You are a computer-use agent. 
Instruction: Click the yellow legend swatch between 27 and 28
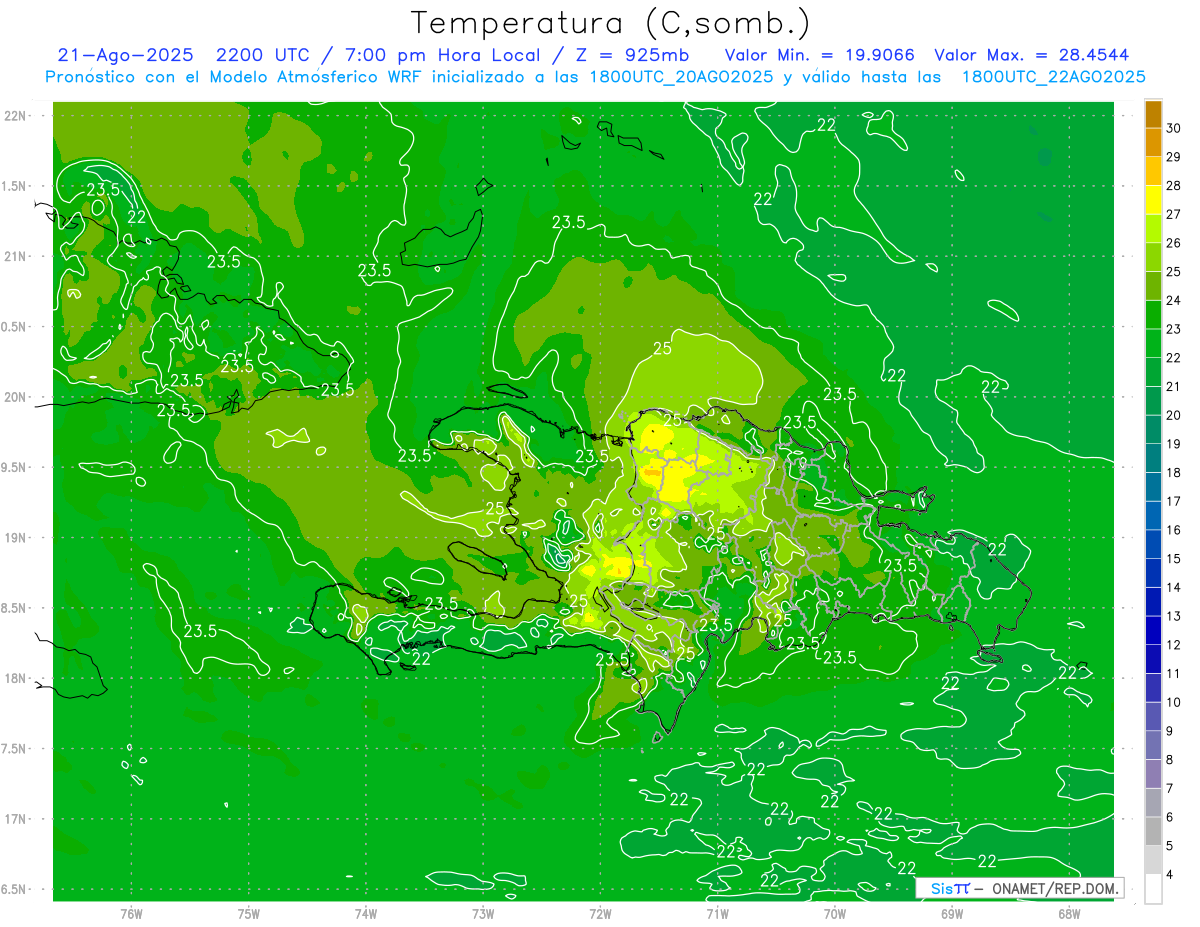(1153, 200)
